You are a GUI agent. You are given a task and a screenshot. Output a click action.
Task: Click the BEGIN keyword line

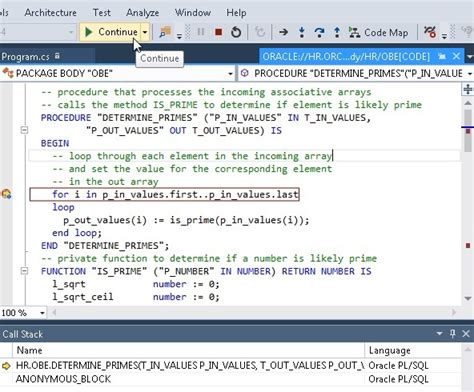(x=55, y=143)
